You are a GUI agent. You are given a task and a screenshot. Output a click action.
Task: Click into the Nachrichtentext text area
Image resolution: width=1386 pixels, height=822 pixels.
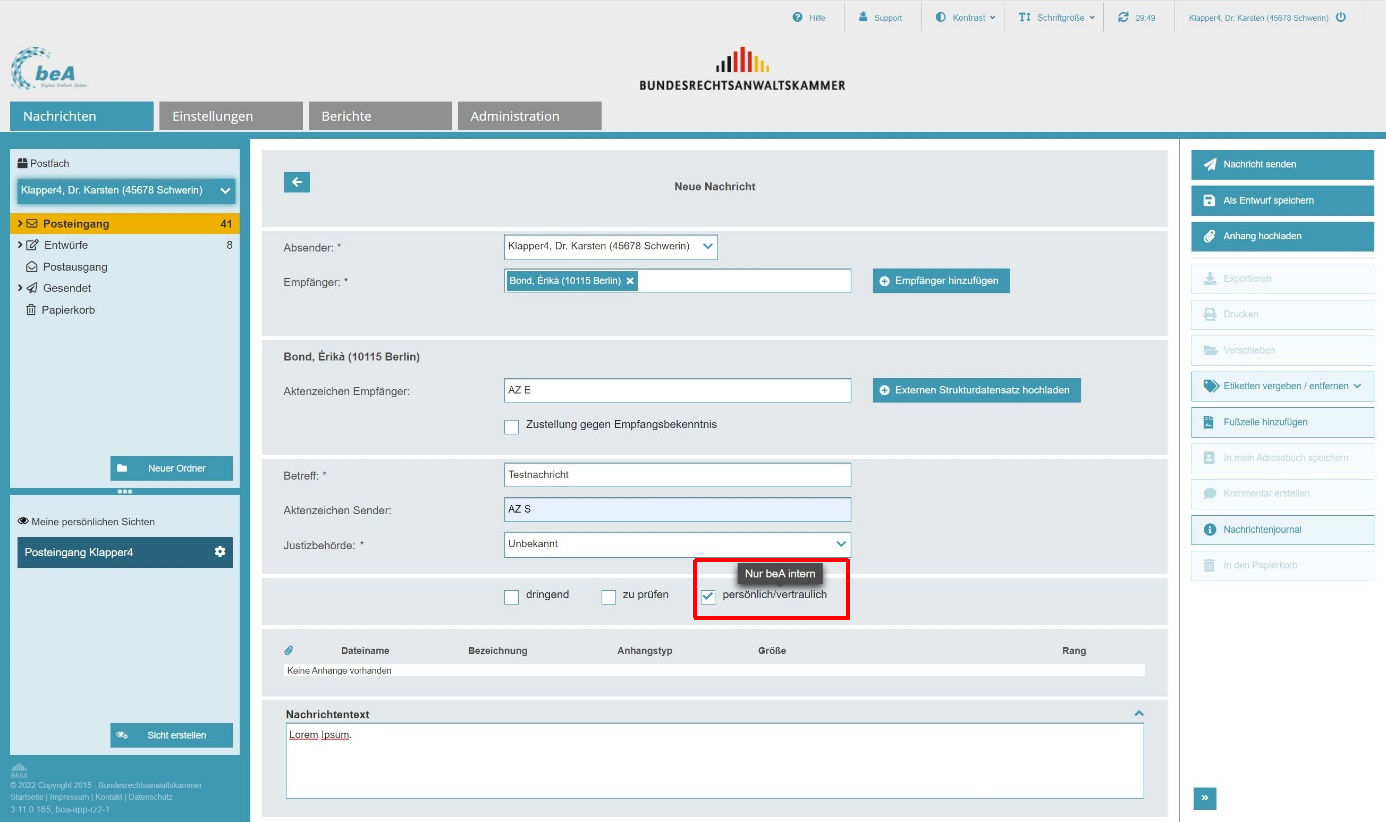714,761
